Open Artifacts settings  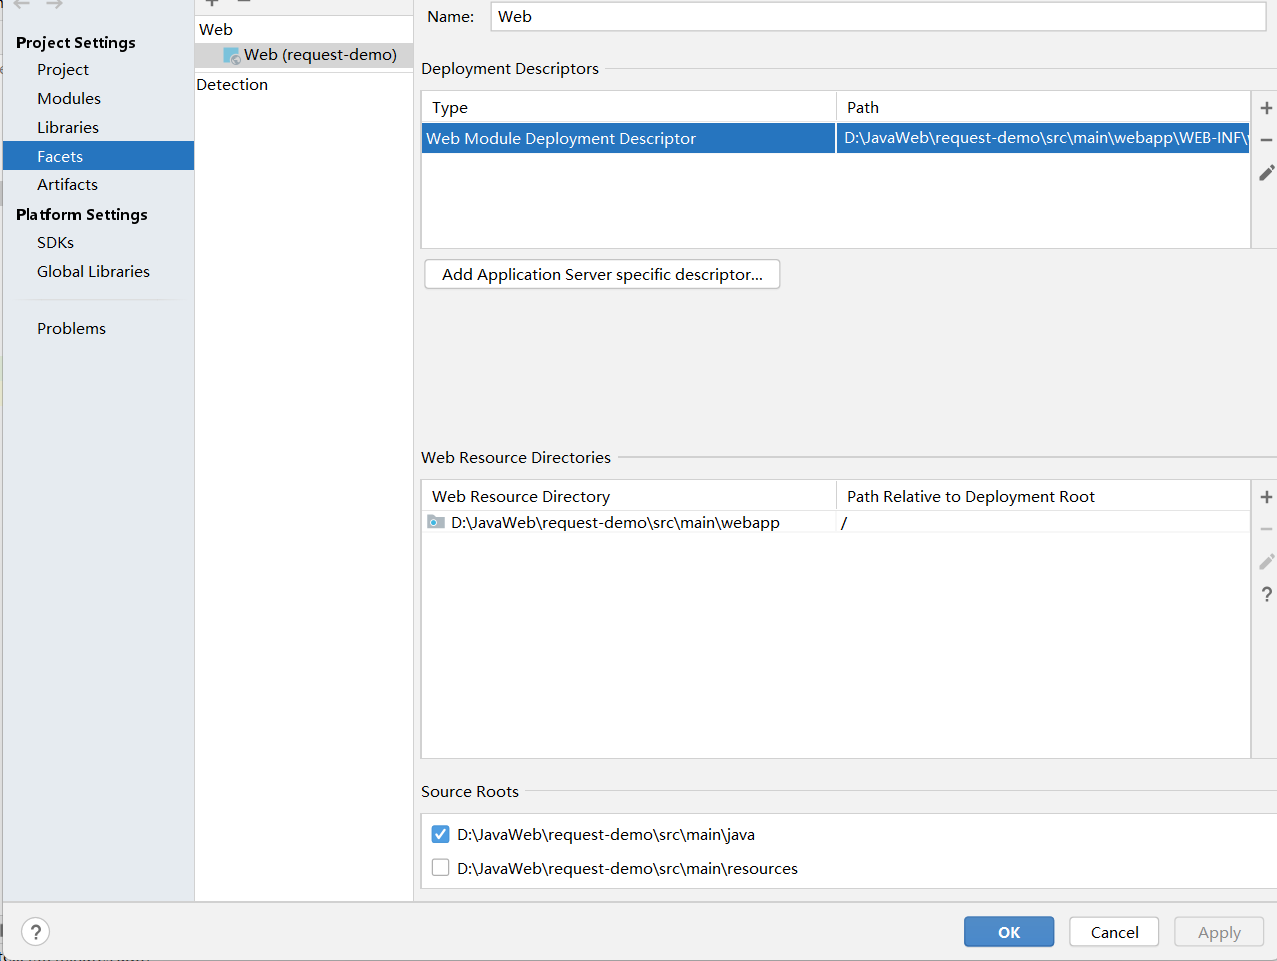tap(67, 184)
